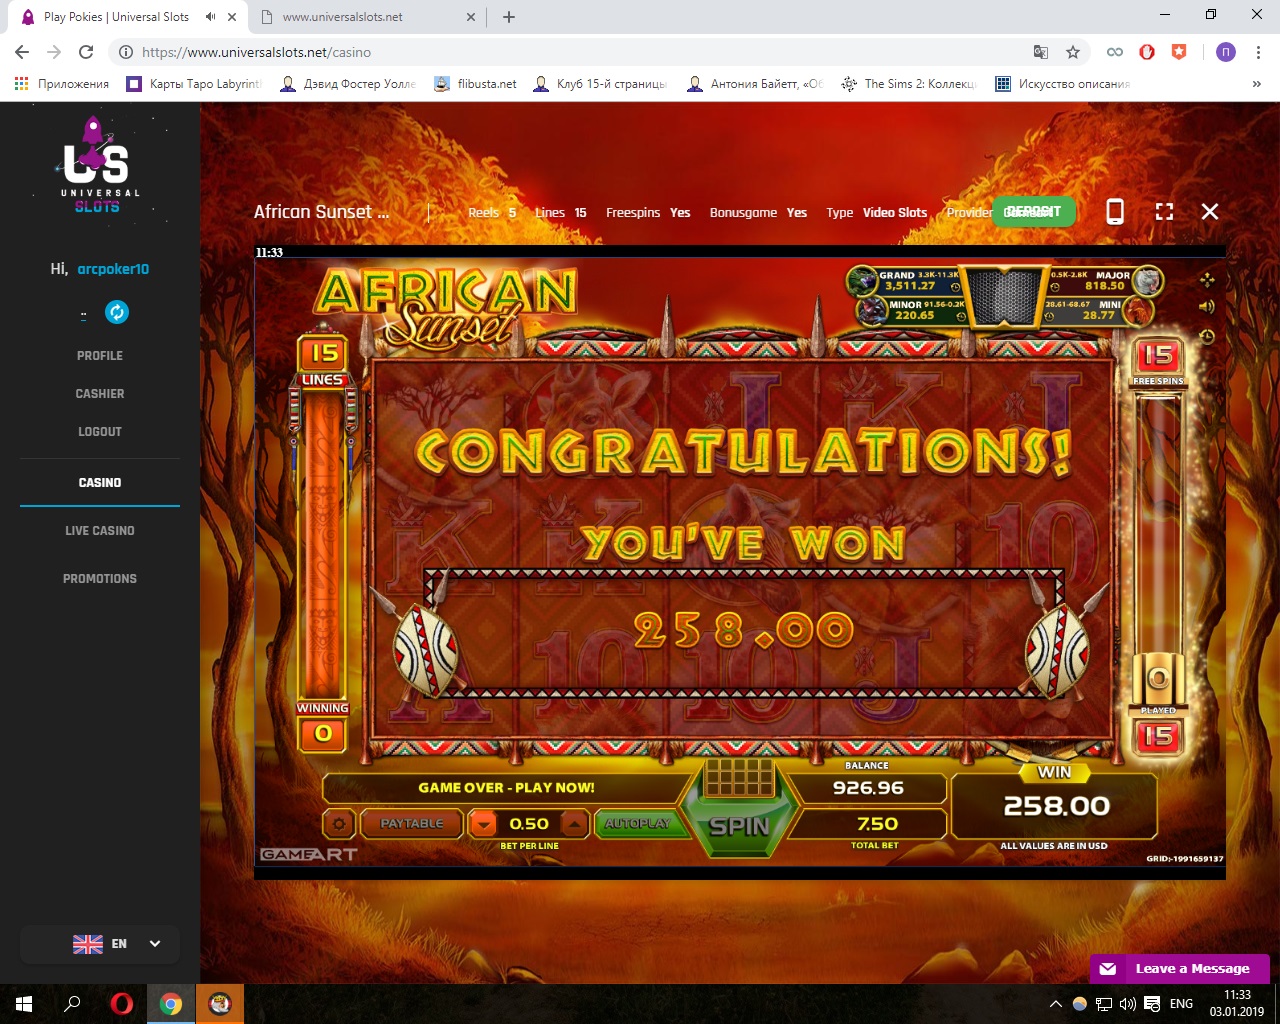This screenshot has height=1024, width=1280.
Task: Click the arcpoker10 username link
Action: (x=113, y=269)
